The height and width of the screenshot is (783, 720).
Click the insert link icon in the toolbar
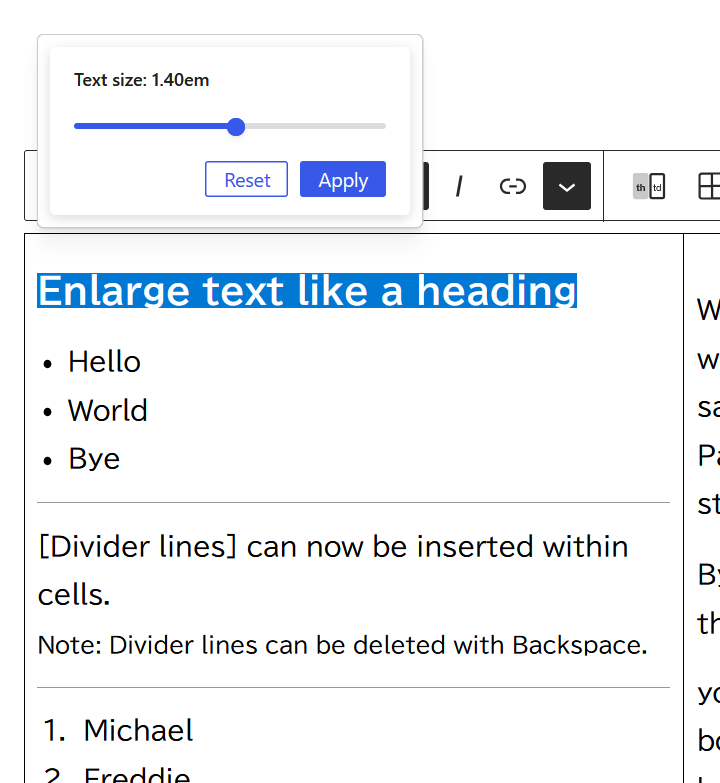513,186
